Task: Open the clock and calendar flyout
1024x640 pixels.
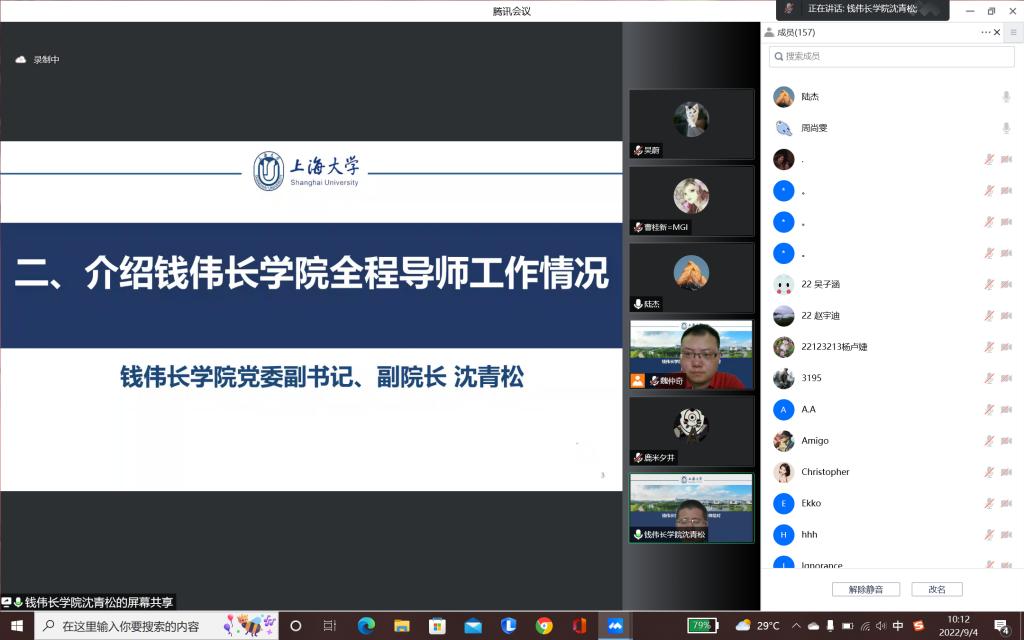Action: click(x=958, y=626)
